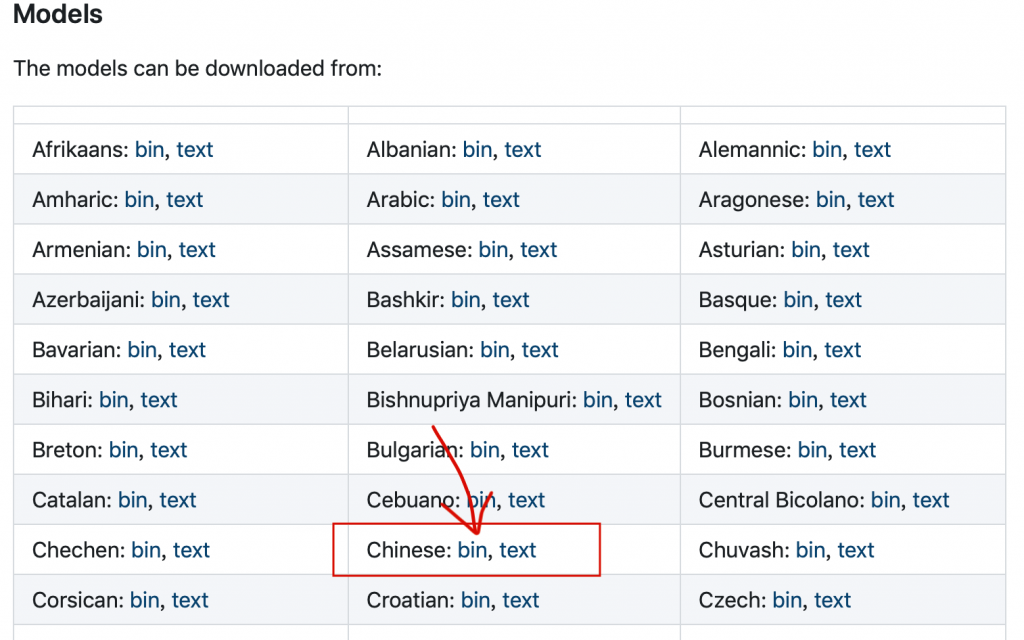The width and height of the screenshot is (1024, 640).
Task: Click the Albanian text link
Action: click(x=523, y=150)
